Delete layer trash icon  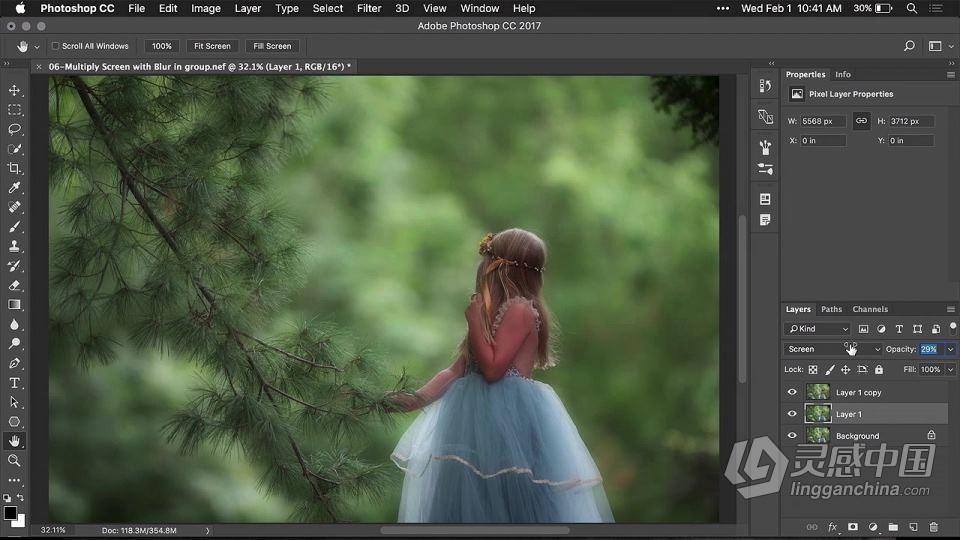[x=934, y=527]
